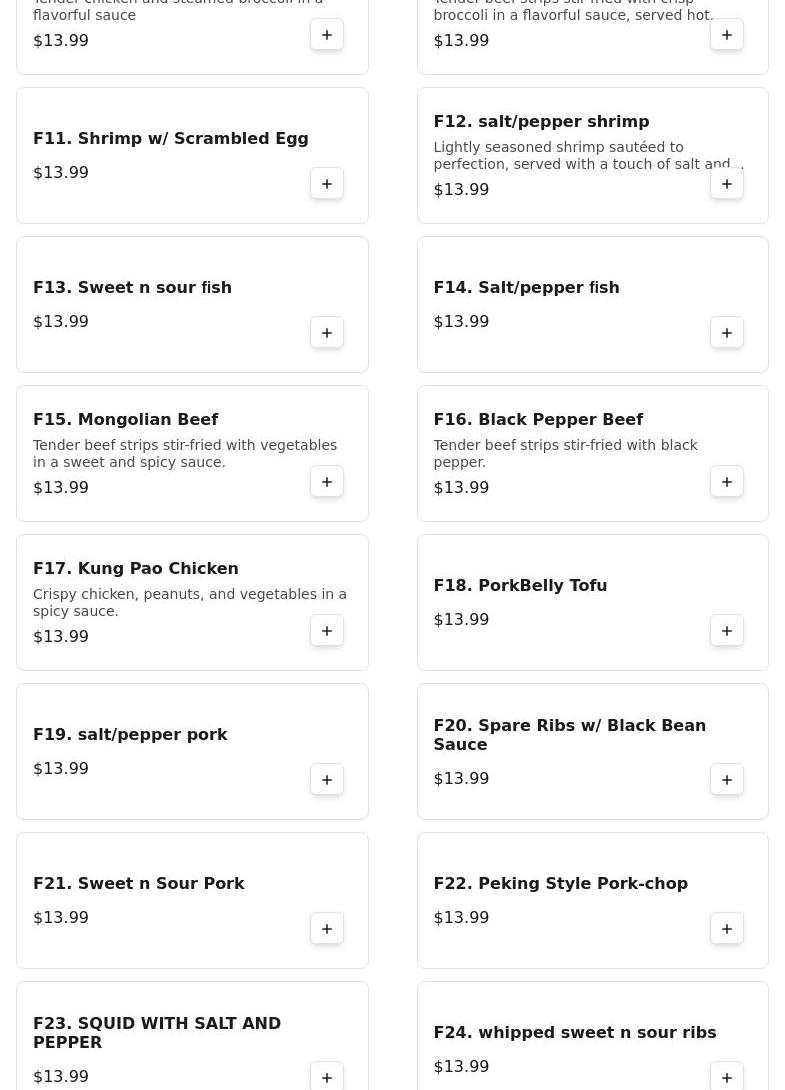Add F11 Shrimp w/ Scrambled Egg to cart
785x1090 pixels.
(x=327, y=184)
